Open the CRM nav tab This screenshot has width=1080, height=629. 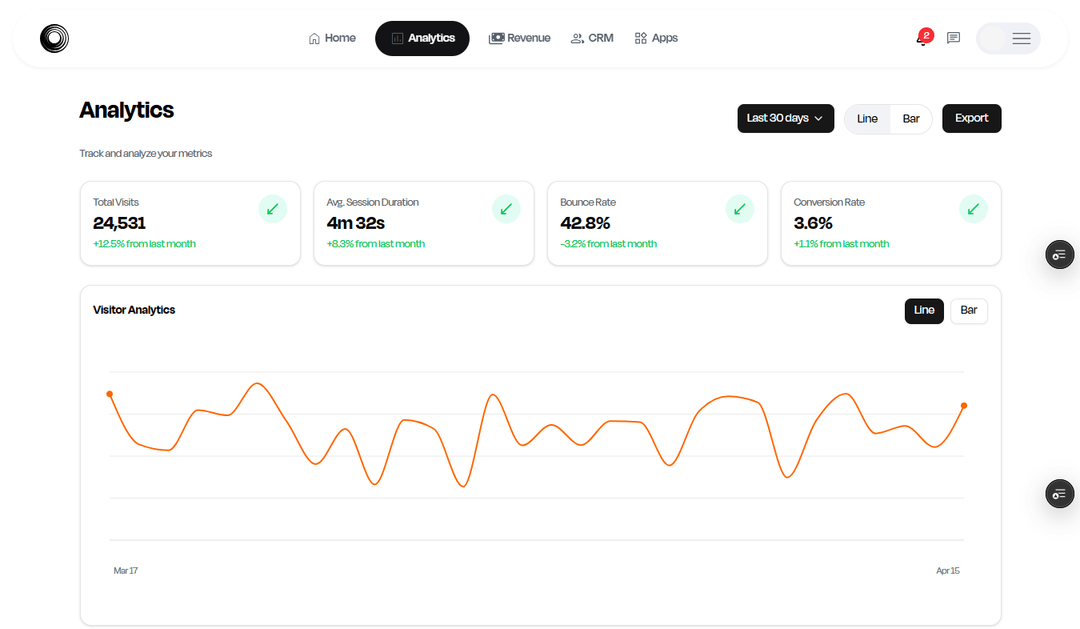pyautogui.click(x=592, y=38)
